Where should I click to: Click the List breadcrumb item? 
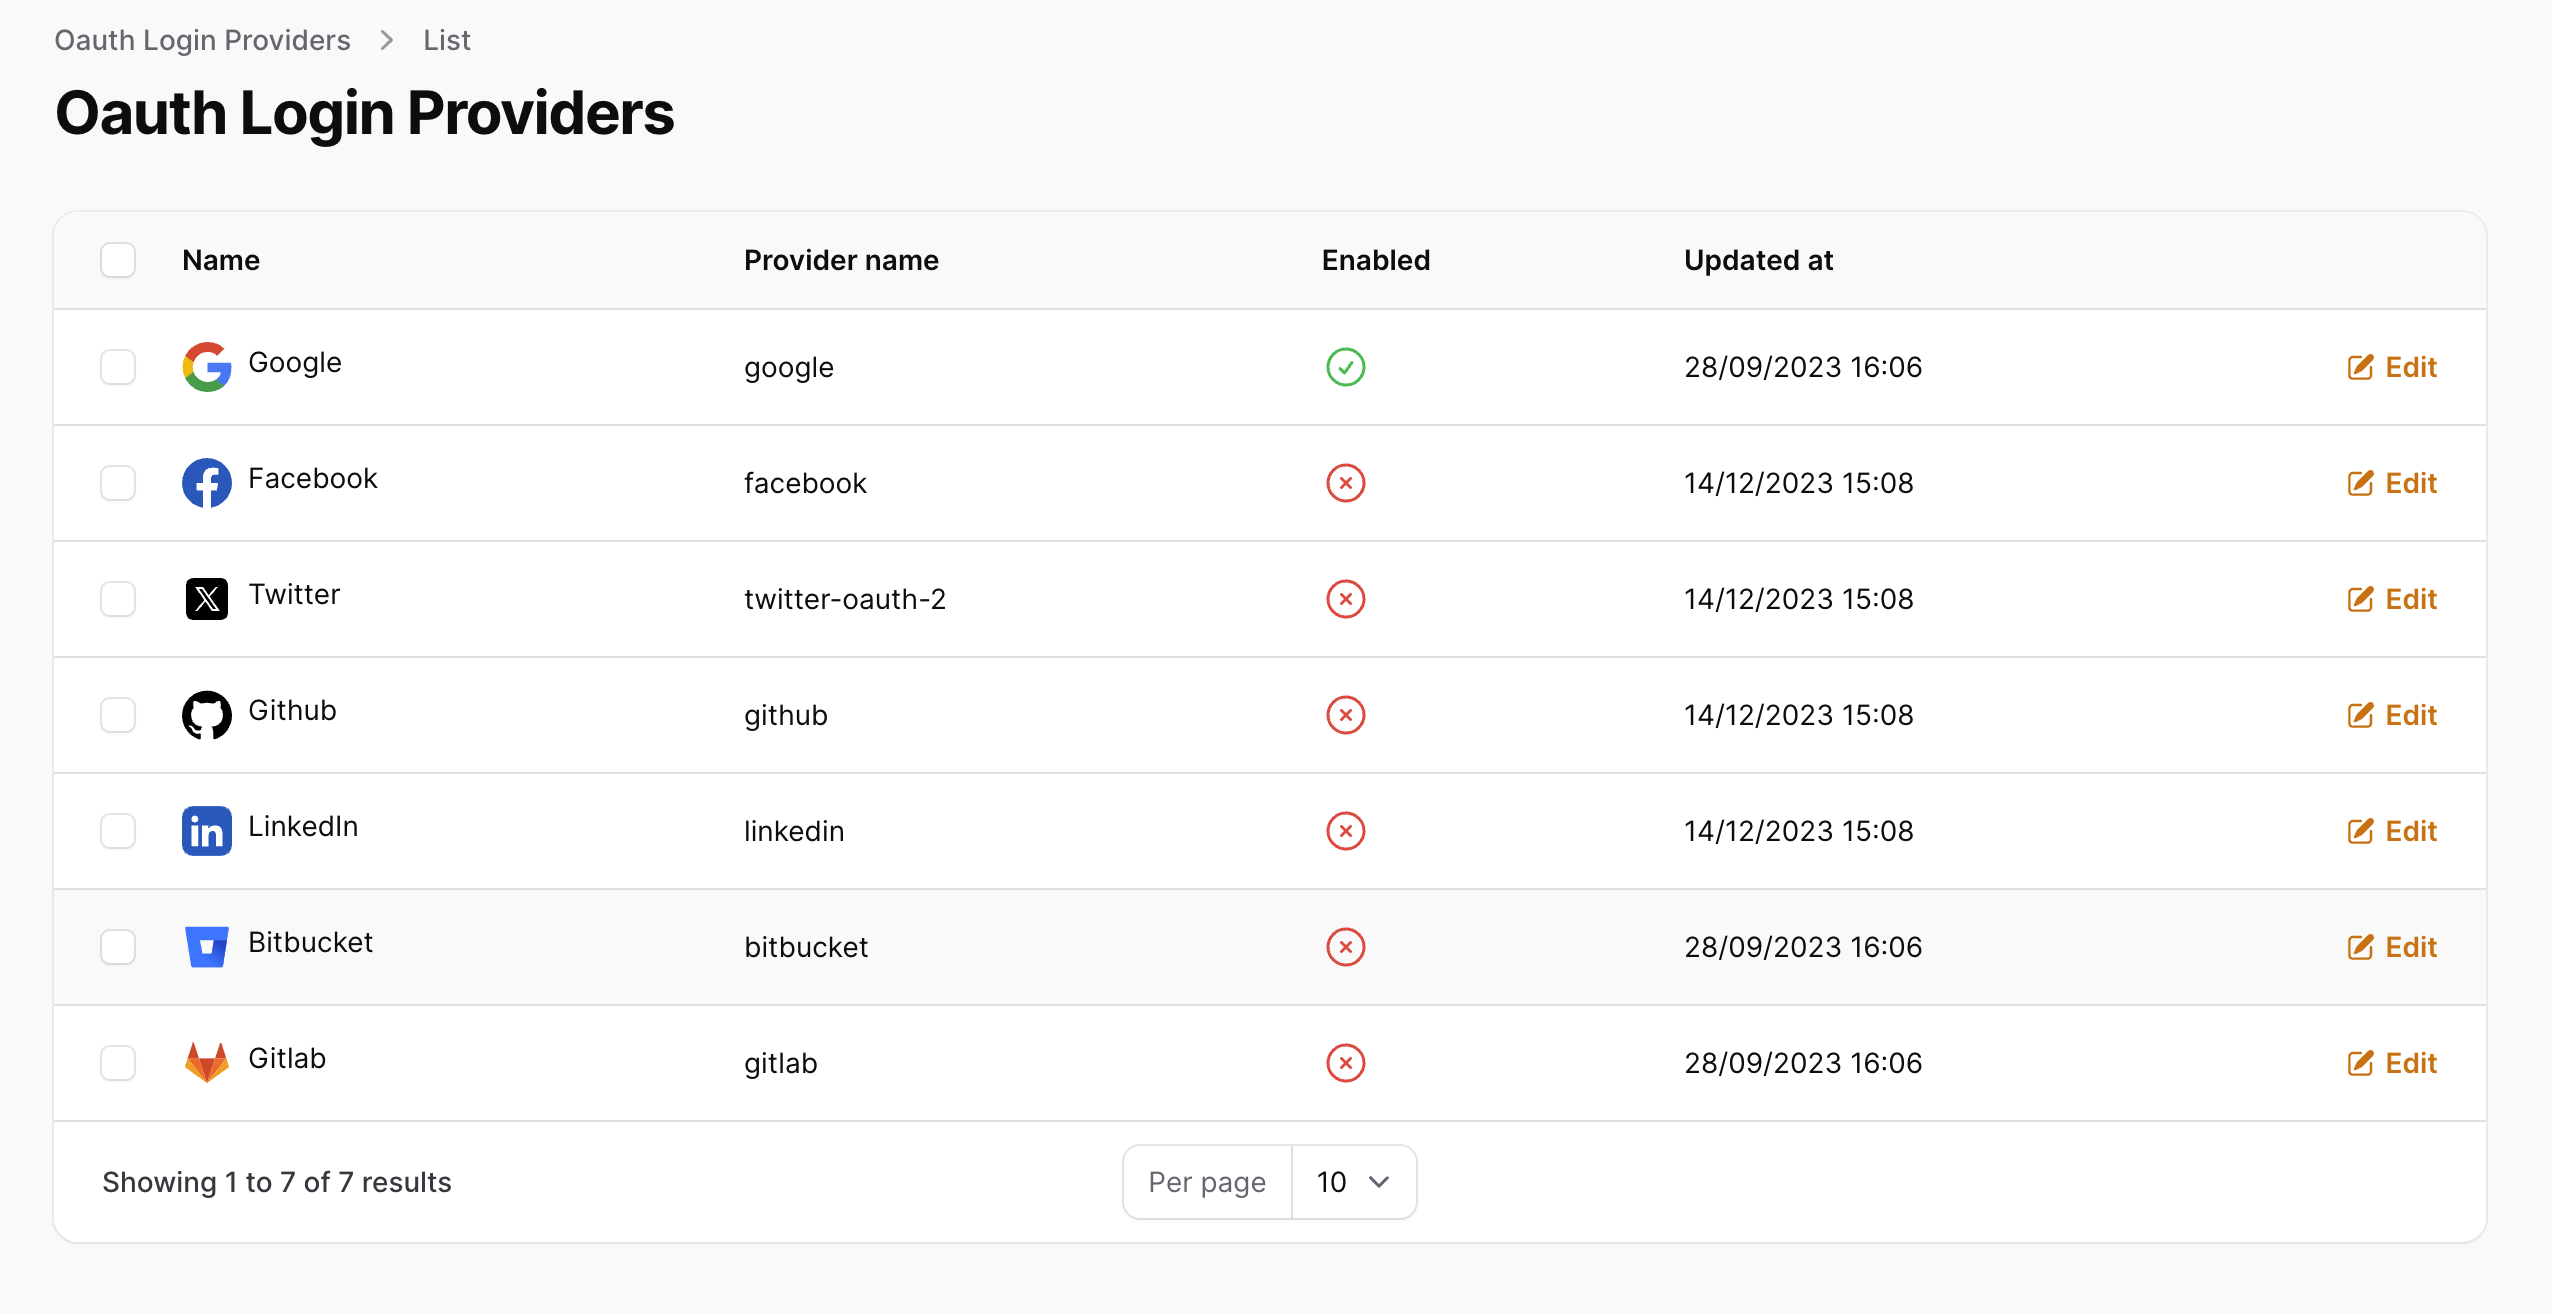(446, 40)
